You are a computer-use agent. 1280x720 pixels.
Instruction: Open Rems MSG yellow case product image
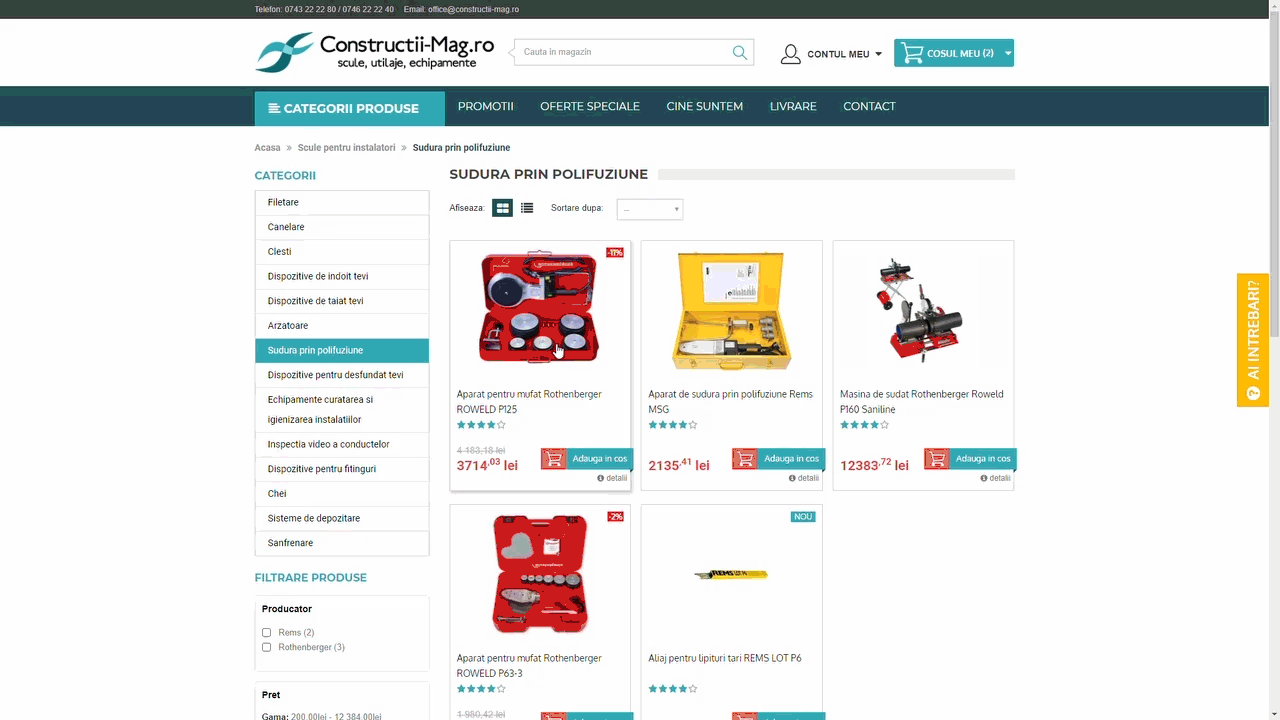731,310
